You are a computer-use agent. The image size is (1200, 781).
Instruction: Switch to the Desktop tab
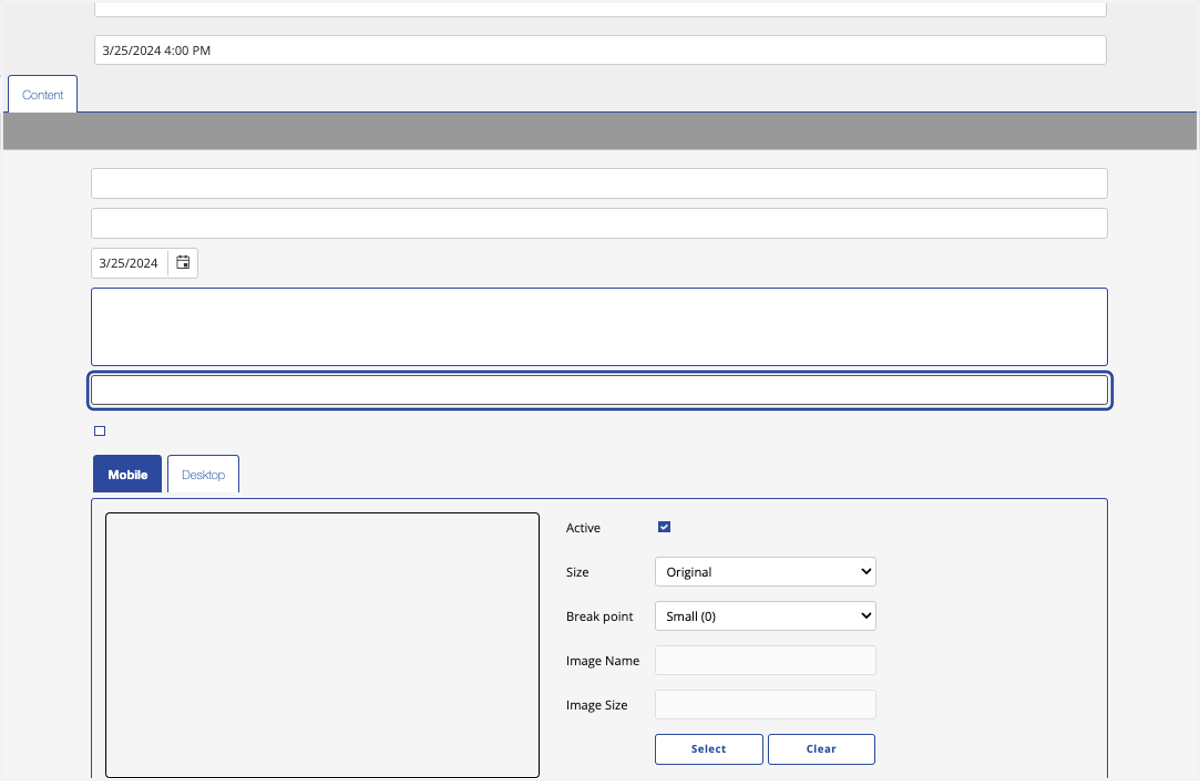[203, 474]
